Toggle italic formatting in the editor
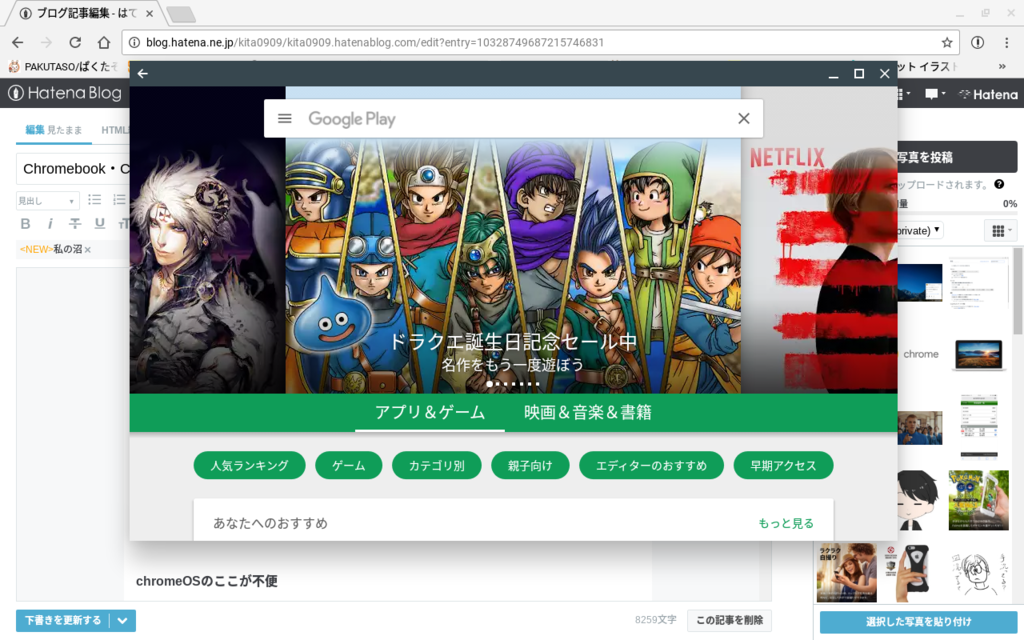 tap(50, 224)
